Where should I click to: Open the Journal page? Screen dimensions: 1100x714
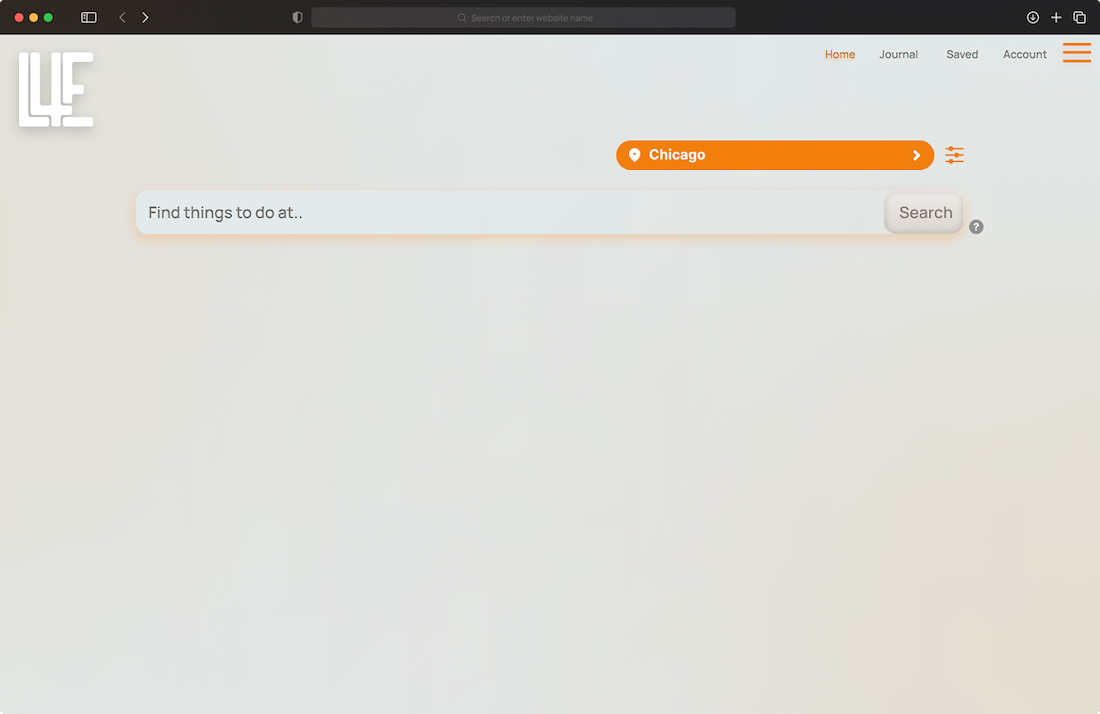[x=898, y=54]
